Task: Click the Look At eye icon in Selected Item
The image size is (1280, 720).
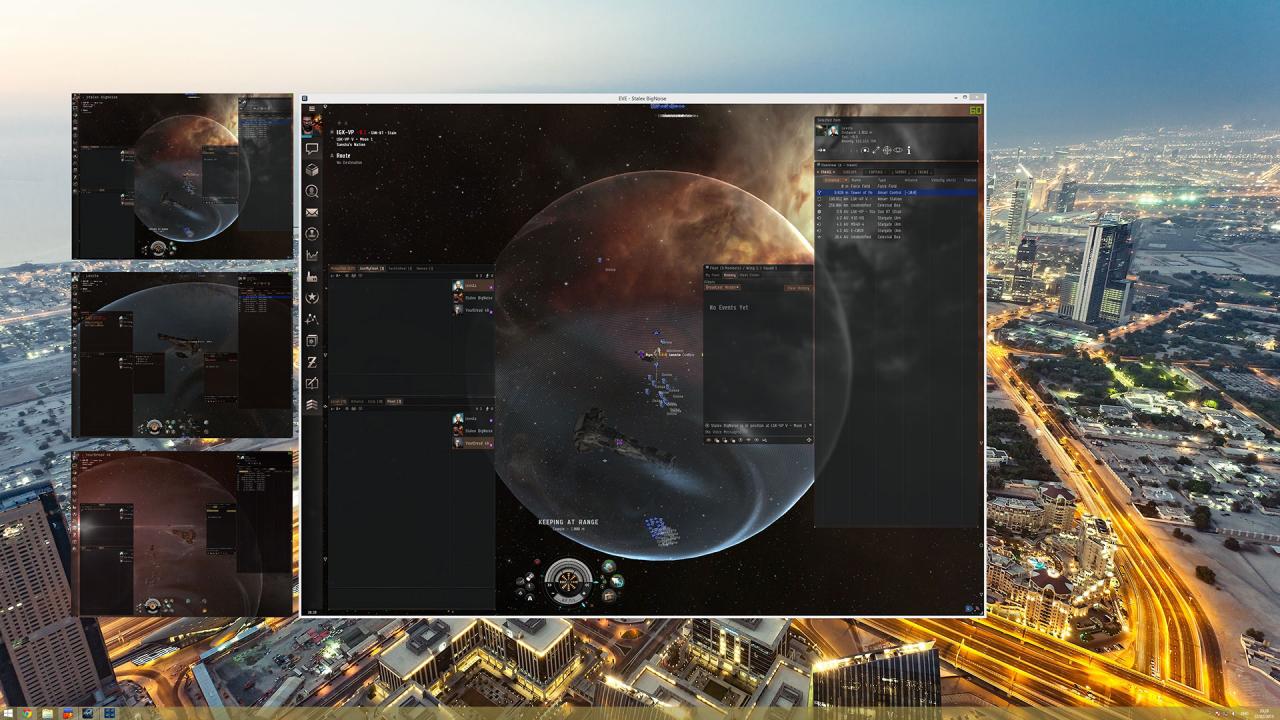Action: pyautogui.click(x=898, y=150)
